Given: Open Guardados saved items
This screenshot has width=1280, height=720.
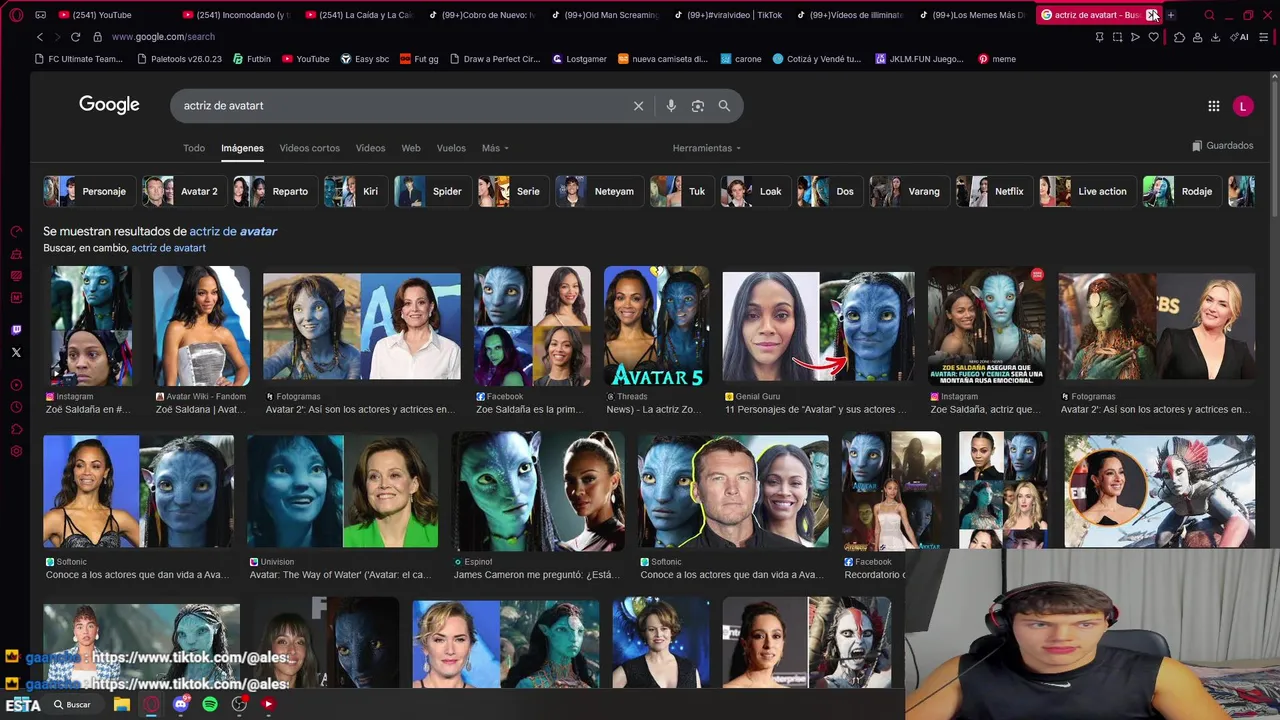Looking at the screenshot, I should [1222, 146].
